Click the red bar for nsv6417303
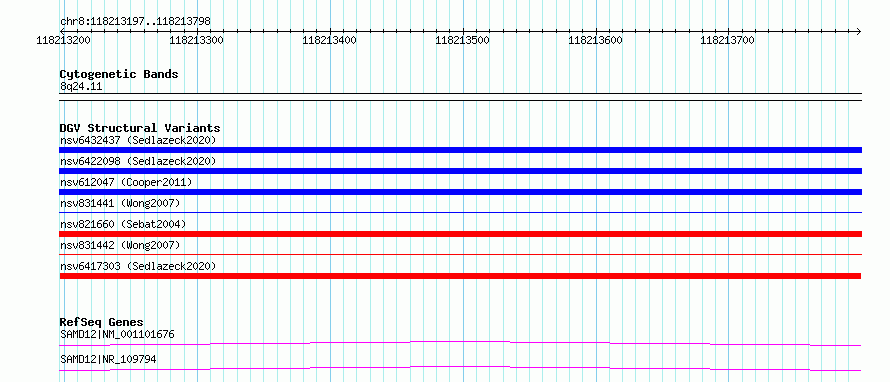The image size is (890, 382). [460, 276]
